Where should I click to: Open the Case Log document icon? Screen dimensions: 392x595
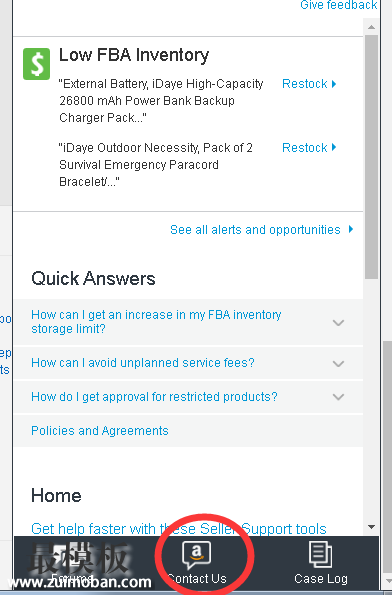321,555
